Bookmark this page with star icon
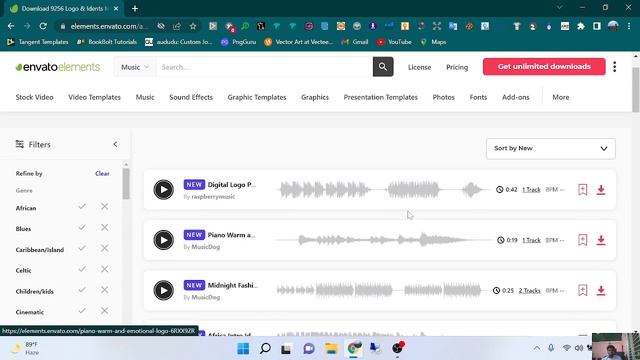 pos(193,26)
